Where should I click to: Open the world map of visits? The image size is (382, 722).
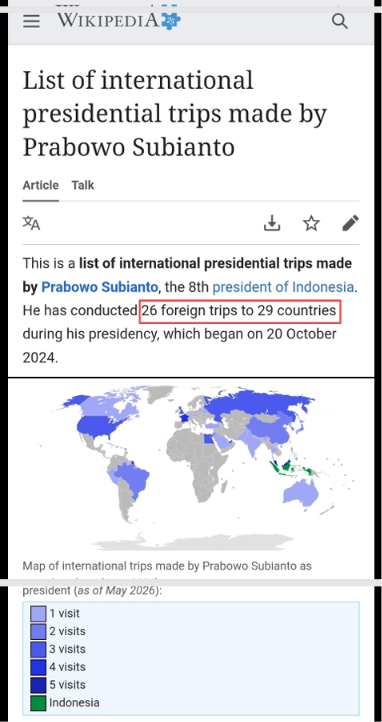pyautogui.click(x=191, y=467)
